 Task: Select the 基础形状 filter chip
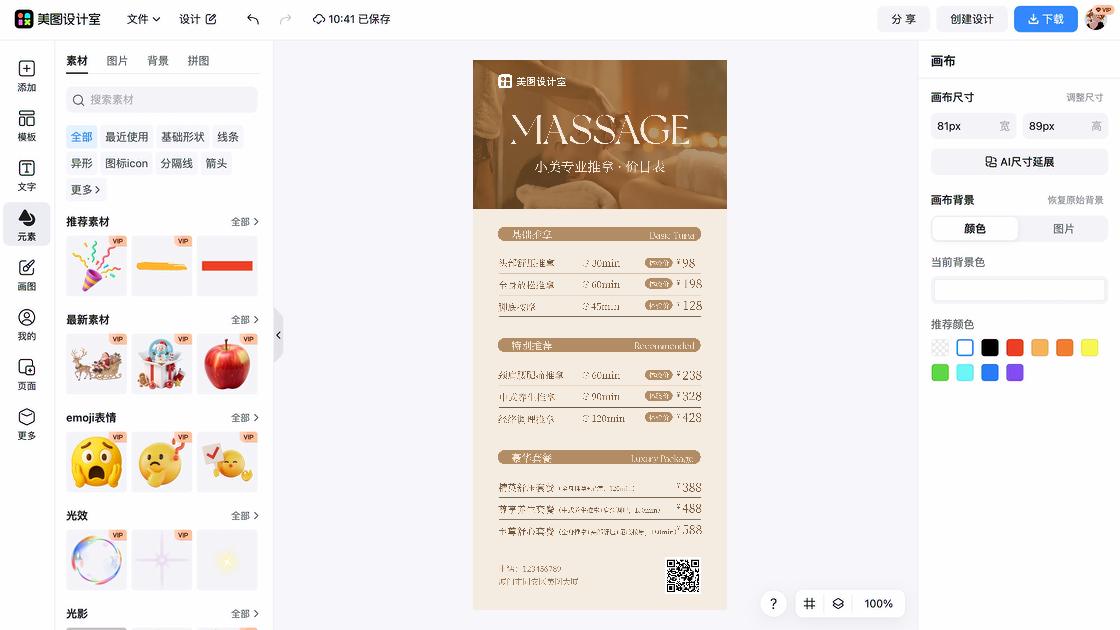[181, 136]
